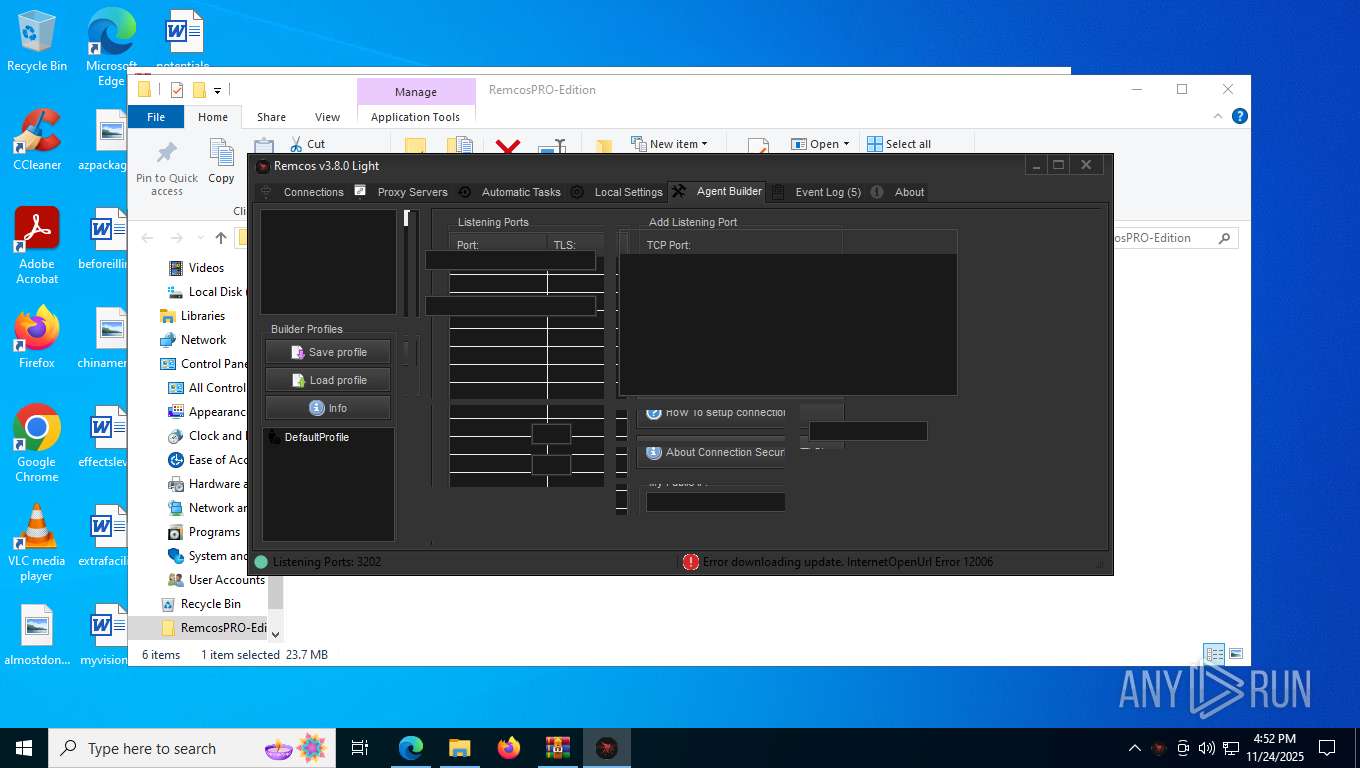The image size is (1360, 768).
Task: Click the Task View taskbar icon
Action: [360, 748]
